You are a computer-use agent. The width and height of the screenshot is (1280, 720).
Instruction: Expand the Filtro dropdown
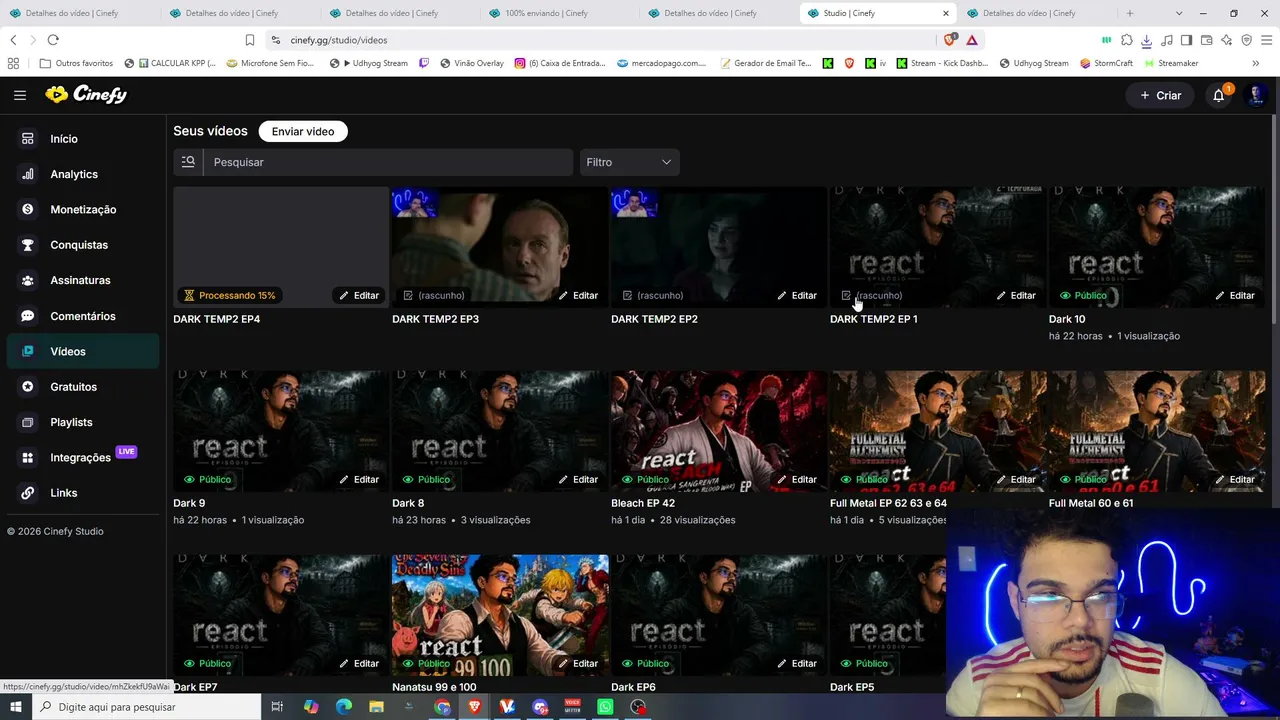(629, 162)
